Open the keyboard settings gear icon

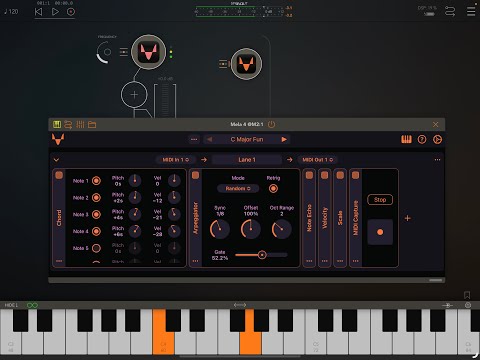[x=468, y=305]
